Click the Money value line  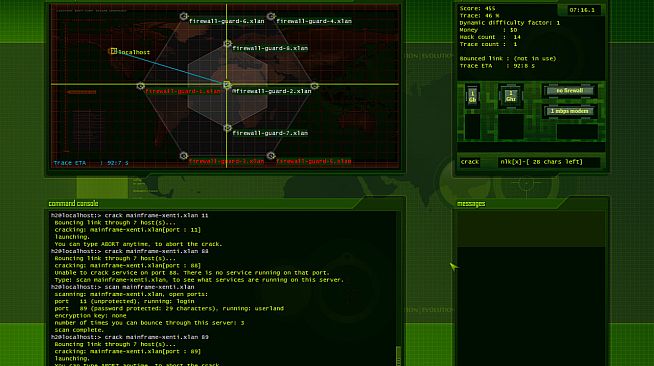488,30
